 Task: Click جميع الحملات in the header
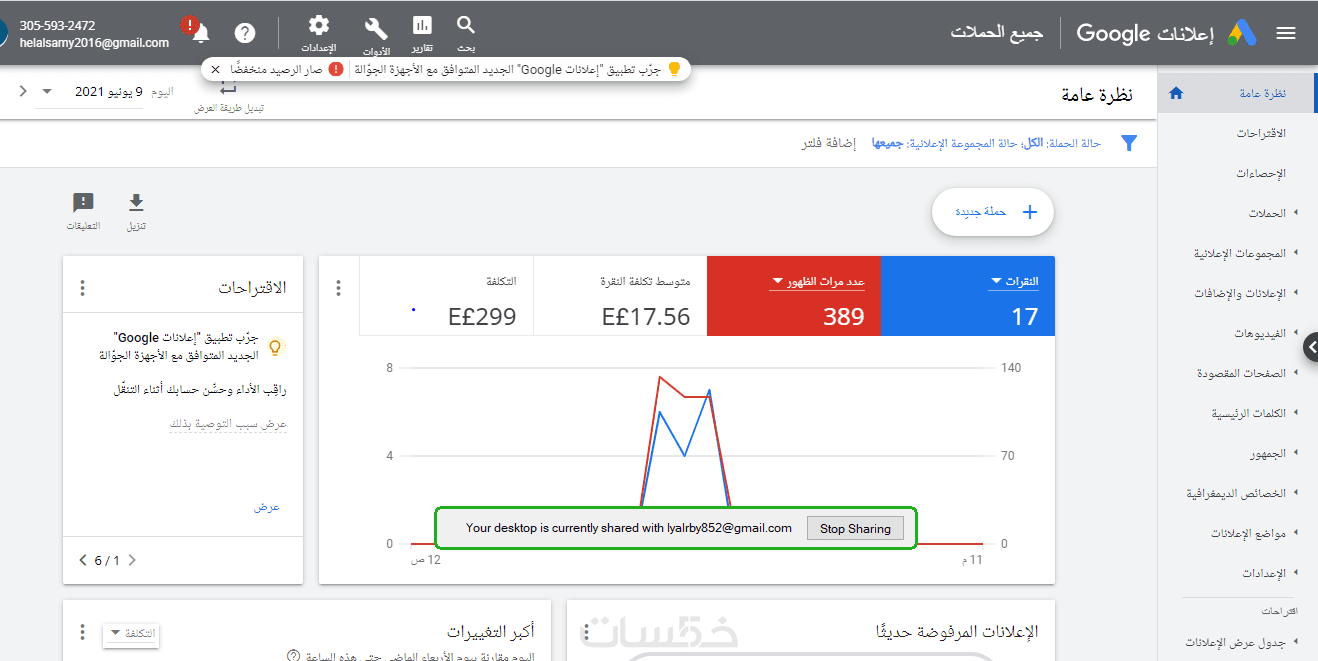click(996, 33)
